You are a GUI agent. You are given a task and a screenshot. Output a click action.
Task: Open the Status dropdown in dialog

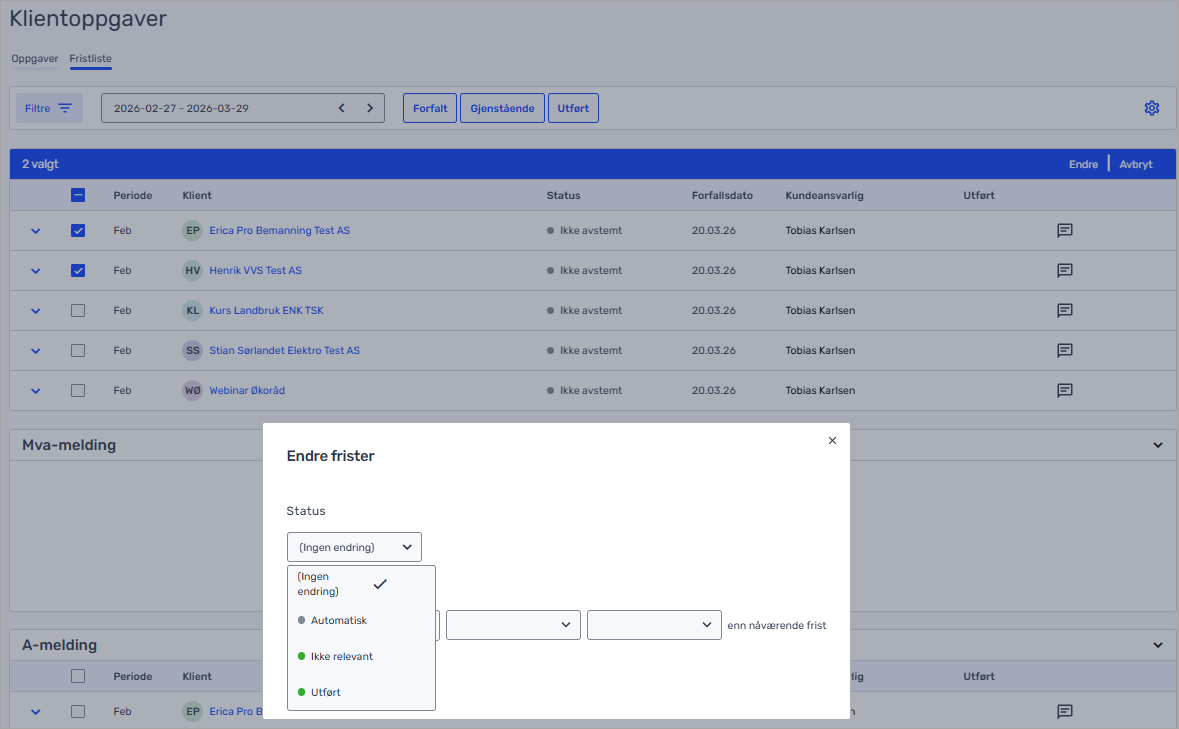[x=354, y=547]
